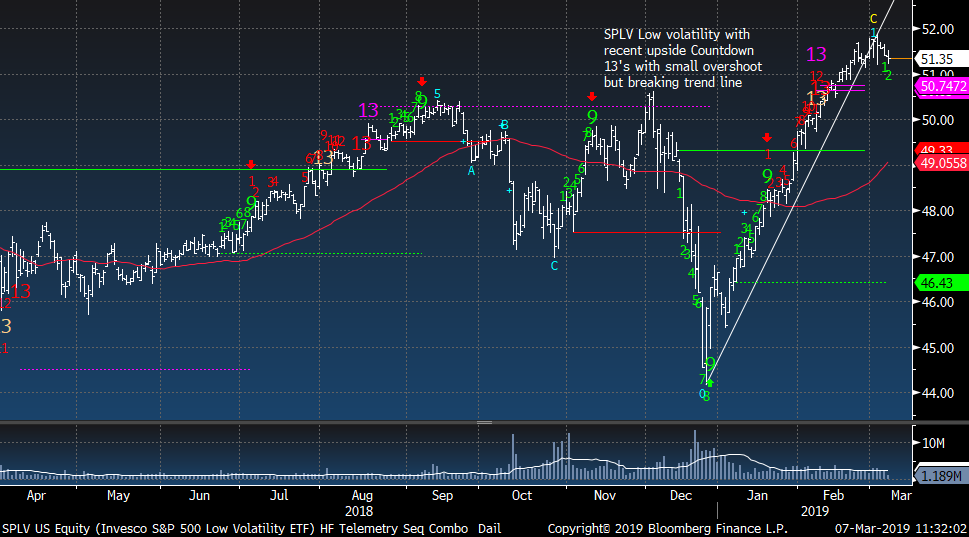
Task: Click the 10M volume axis label
Action: click(x=933, y=443)
